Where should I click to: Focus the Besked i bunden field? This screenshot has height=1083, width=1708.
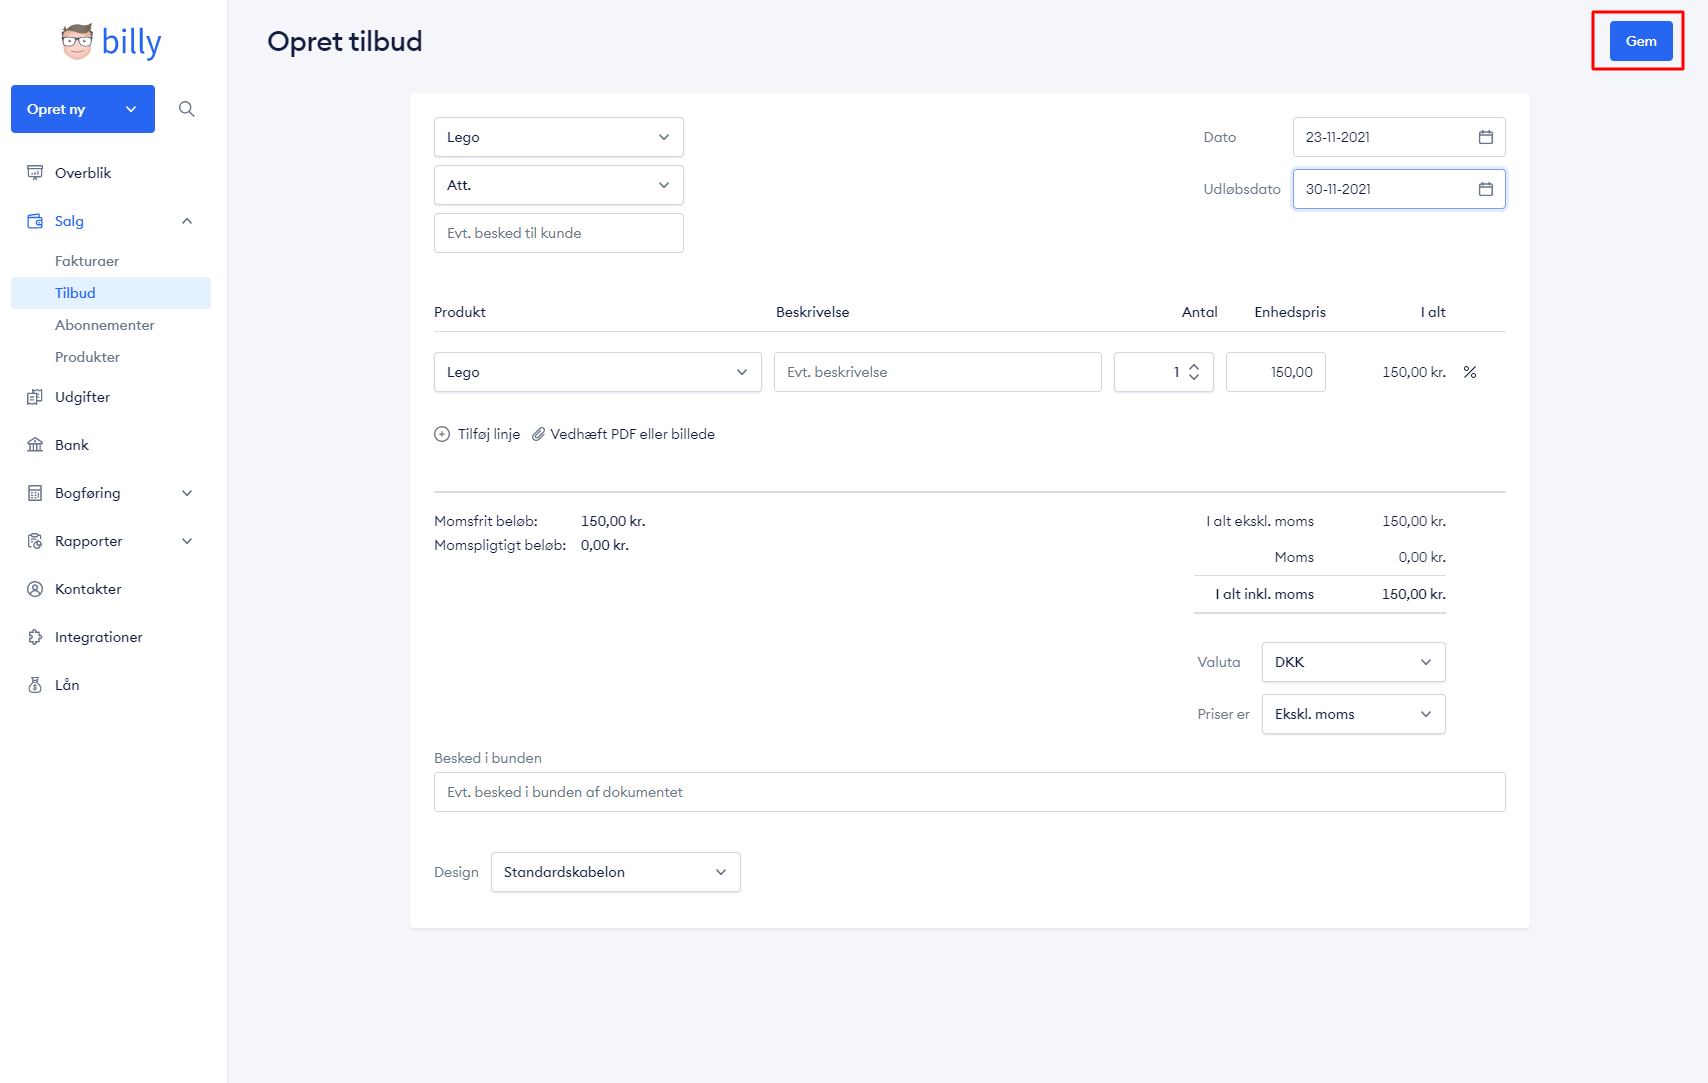970,792
